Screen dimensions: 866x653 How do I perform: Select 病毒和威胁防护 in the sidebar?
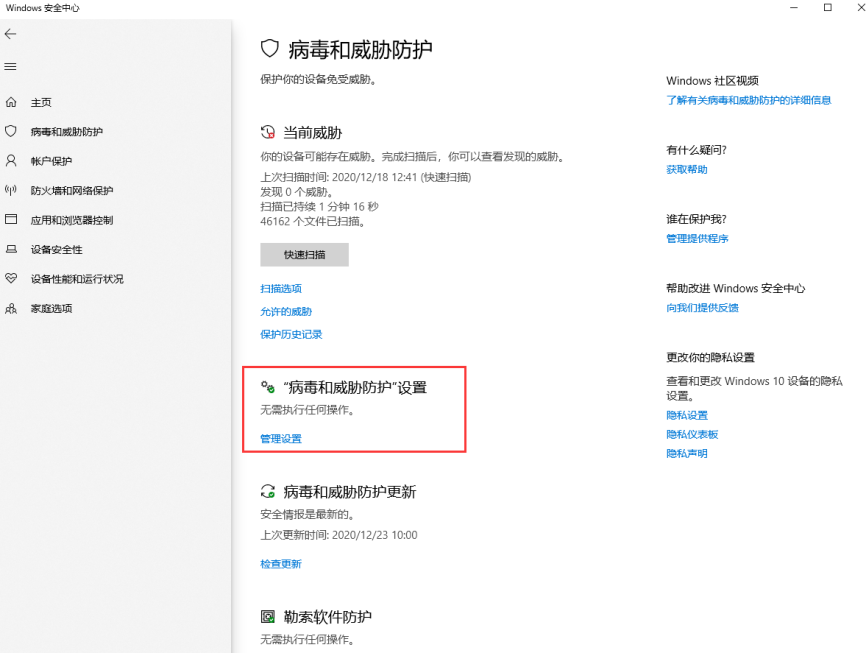point(67,131)
